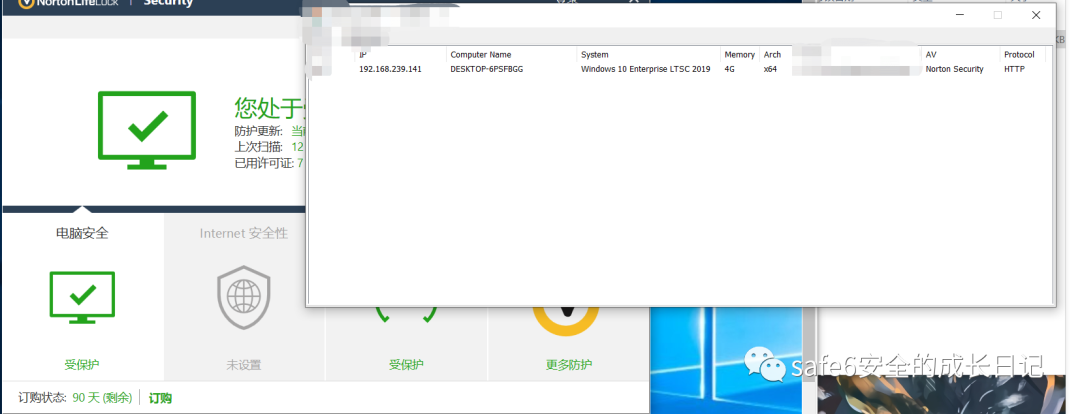Open the 电脑安全 tab in Norton
The image size is (1080, 414).
(83, 234)
